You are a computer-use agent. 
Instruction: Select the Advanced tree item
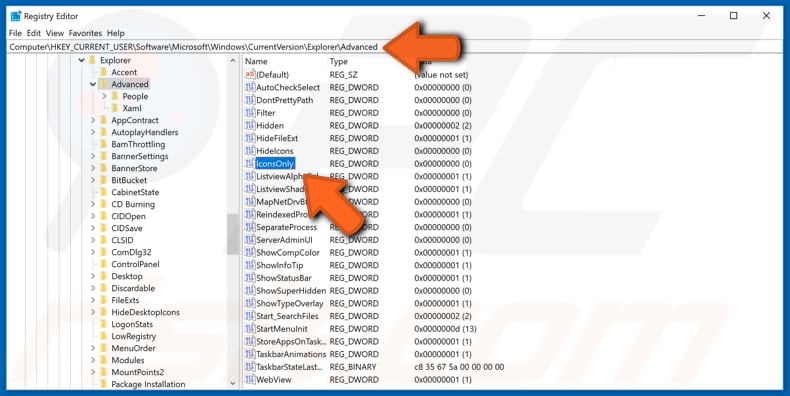(x=129, y=85)
